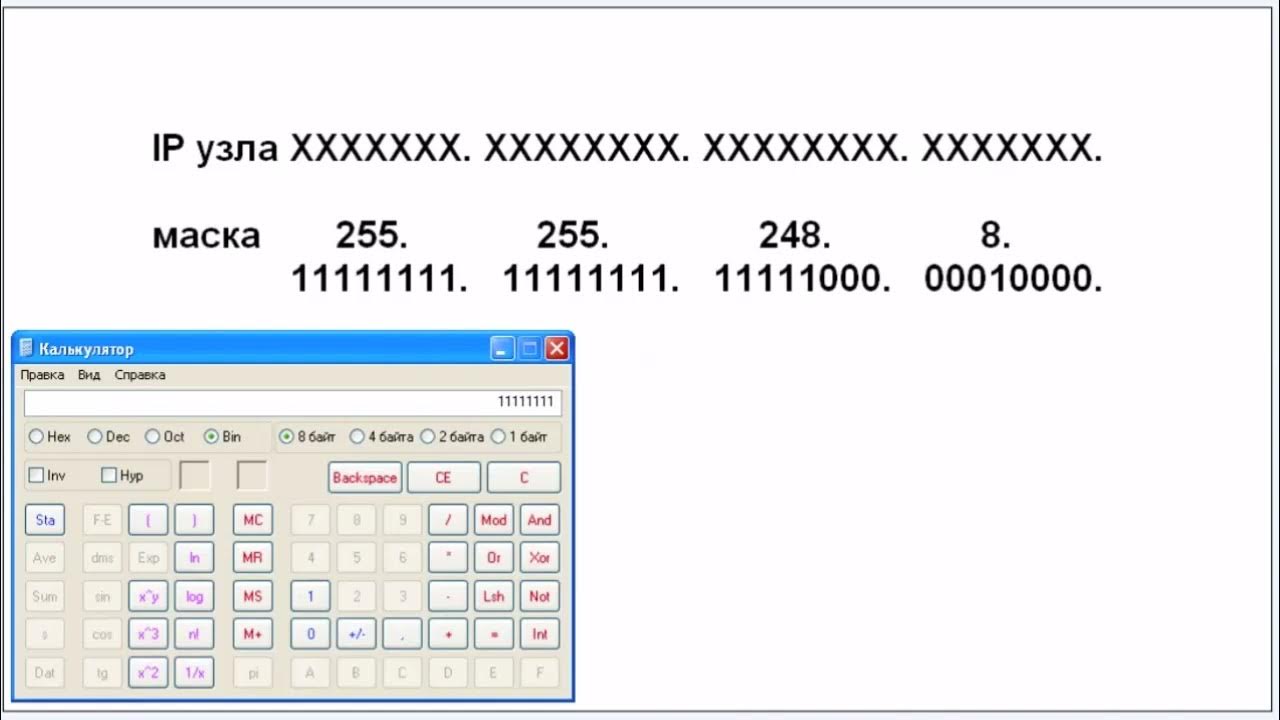Click the multiply * key
The height and width of the screenshot is (720, 1280).
(448, 558)
